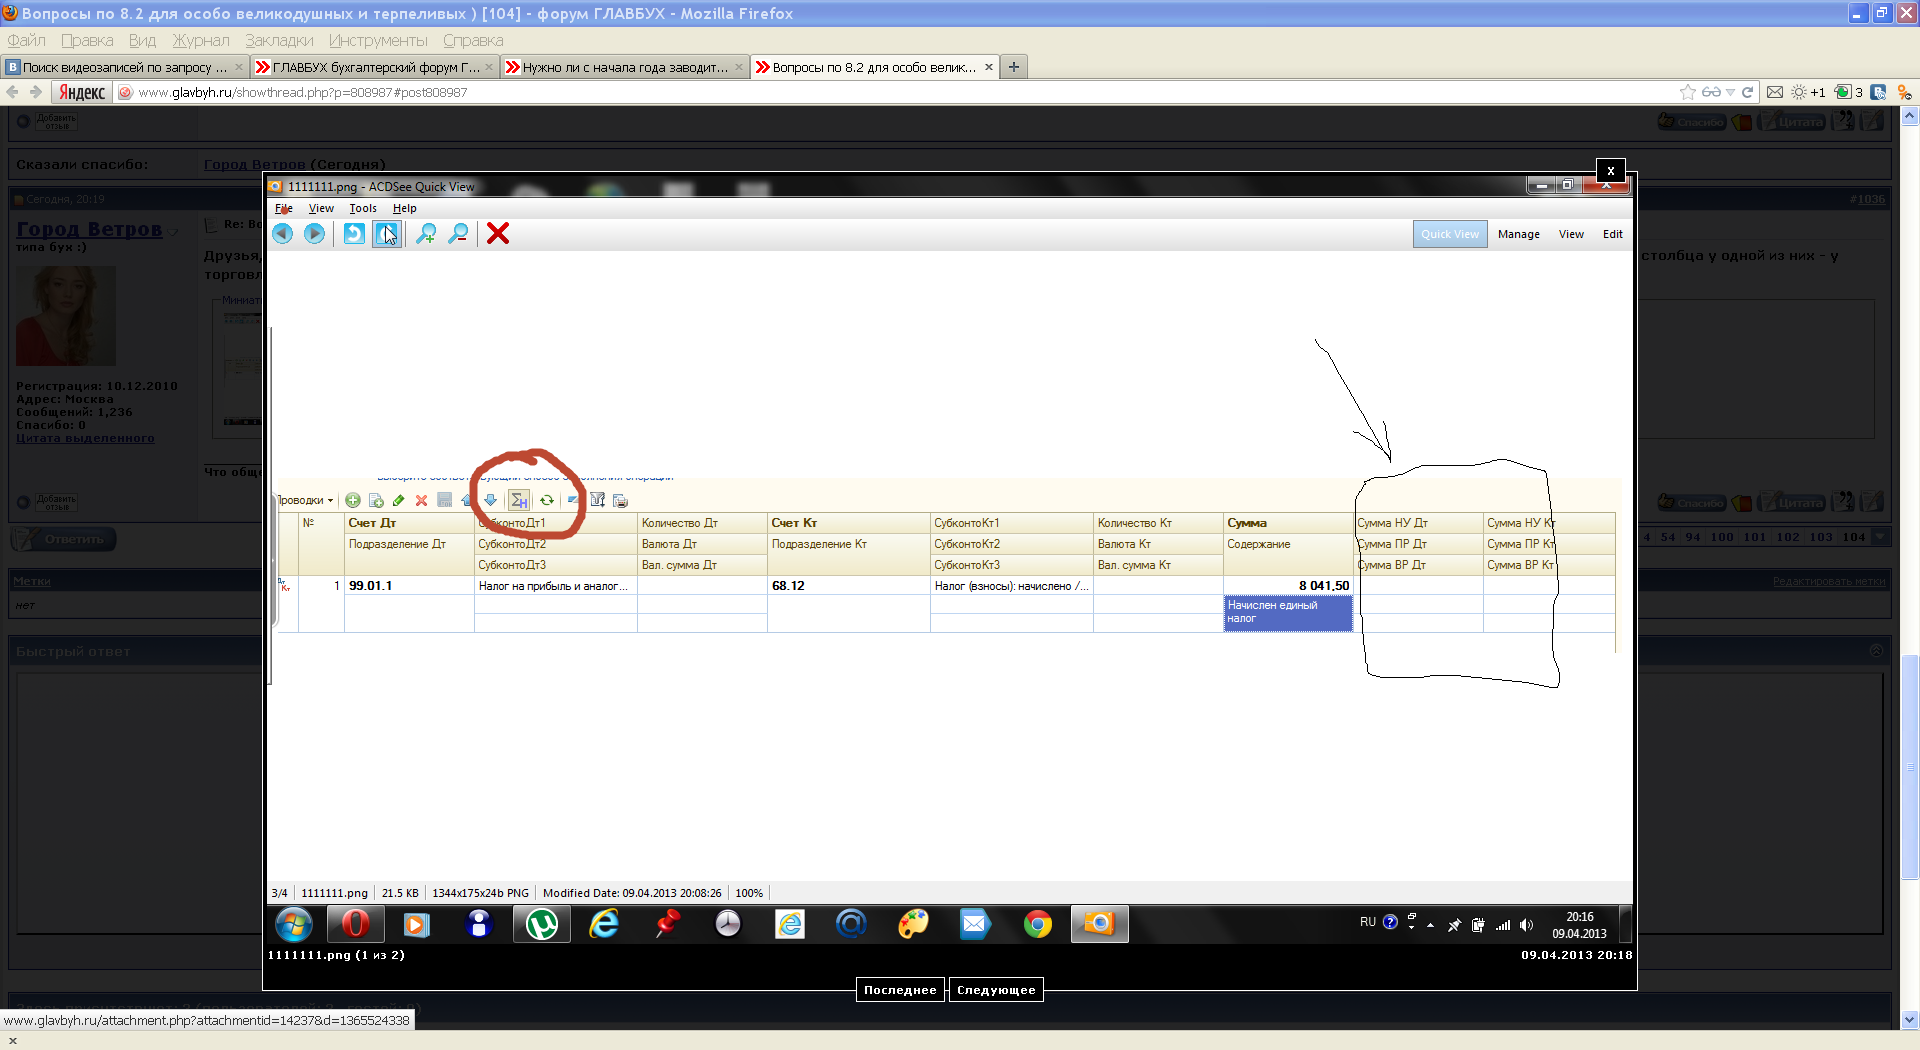The height and width of the screenshot is (1050, 1920).
Task: Open the Журнал menu
Action: pyautogui.click(x=200, y=40)
